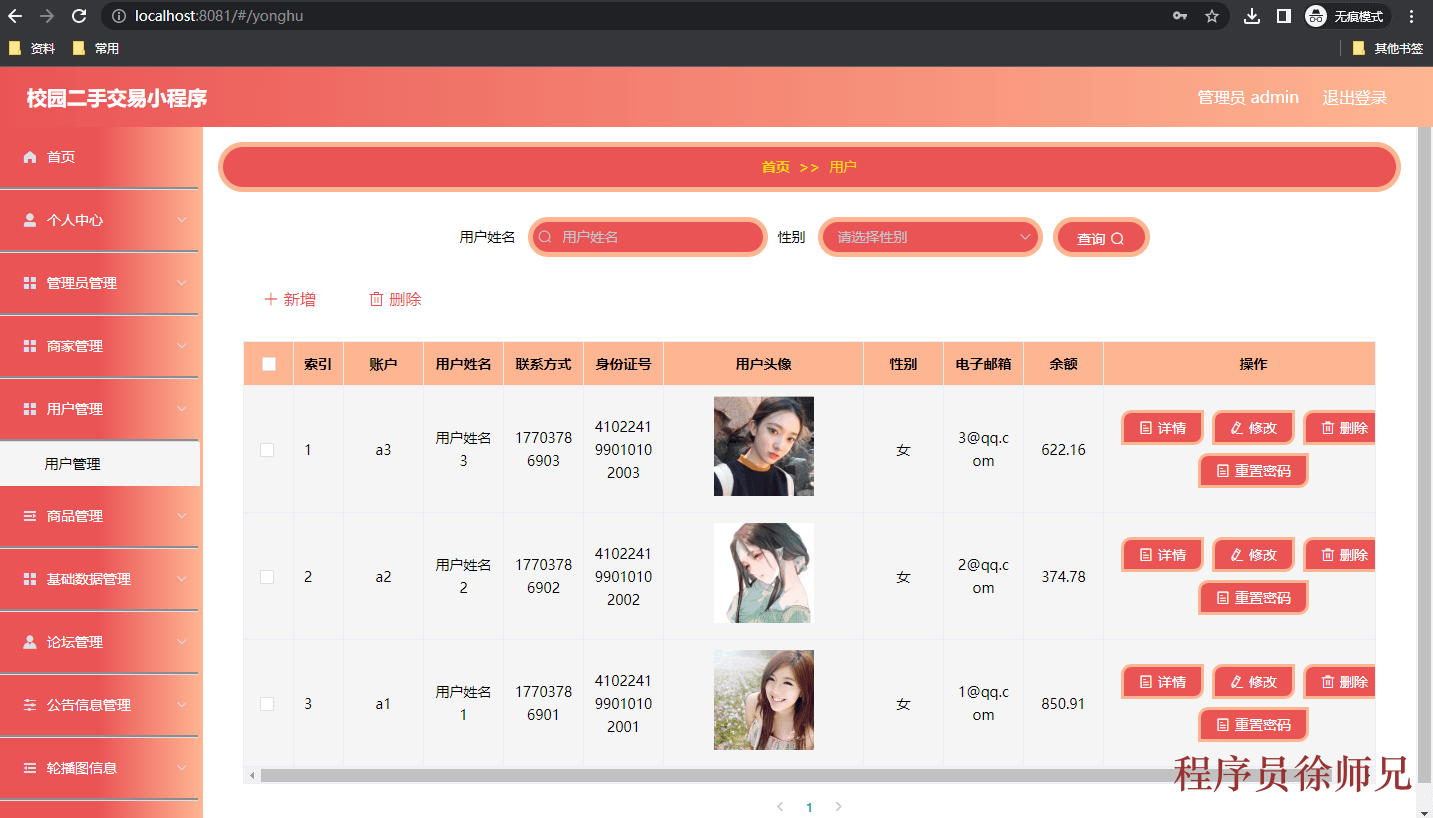This screenshot has width=1433, height=818.
Task: Click the trash icon beside 删除 above the table
Action: (376, 298)
